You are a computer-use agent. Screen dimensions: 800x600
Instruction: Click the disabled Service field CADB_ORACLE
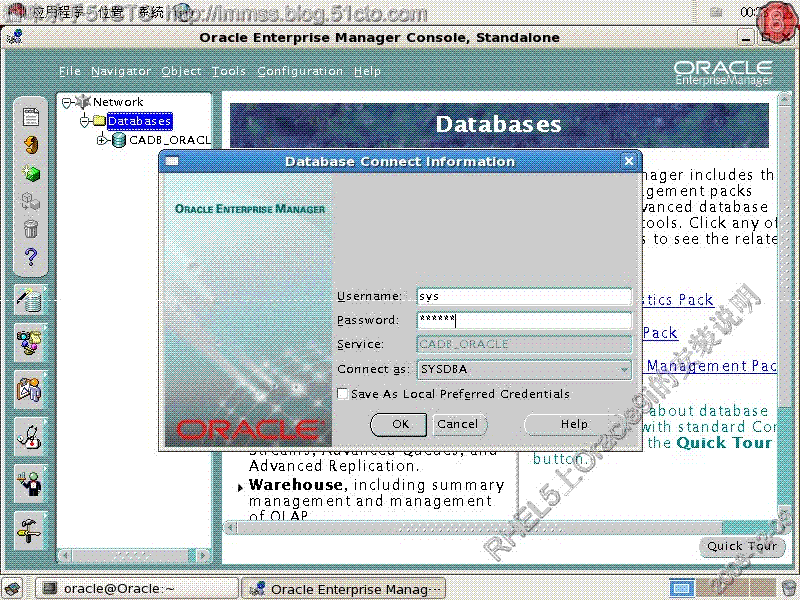tap(524, 344)
